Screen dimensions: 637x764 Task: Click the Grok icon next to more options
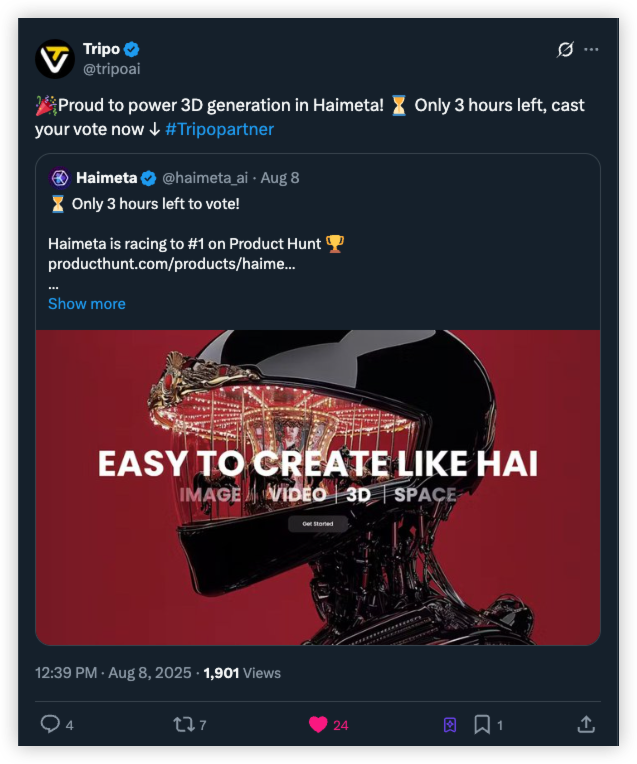click(565, 49)
